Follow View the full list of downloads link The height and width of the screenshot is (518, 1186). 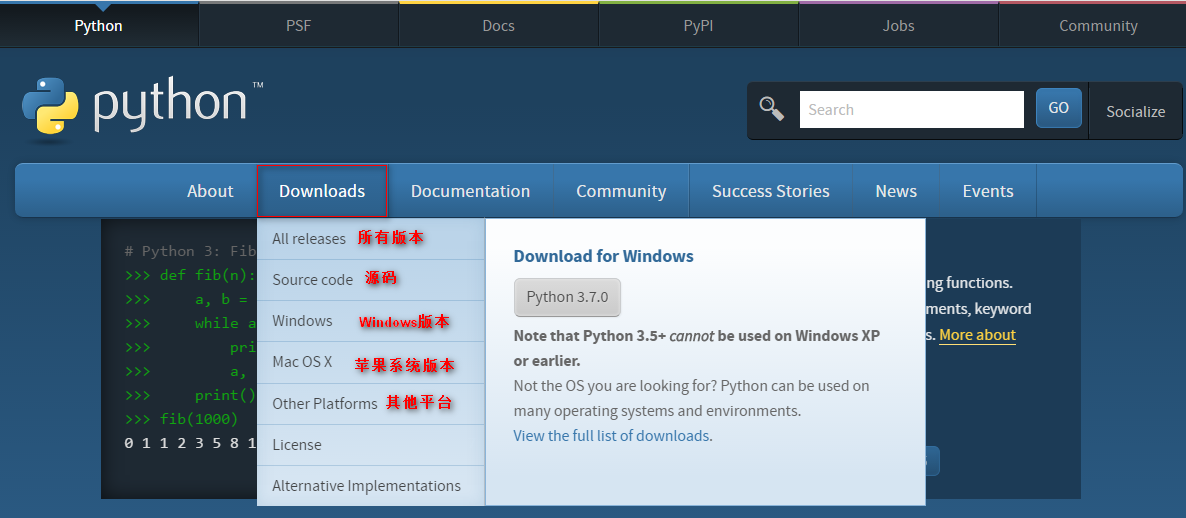coord(611,436)
